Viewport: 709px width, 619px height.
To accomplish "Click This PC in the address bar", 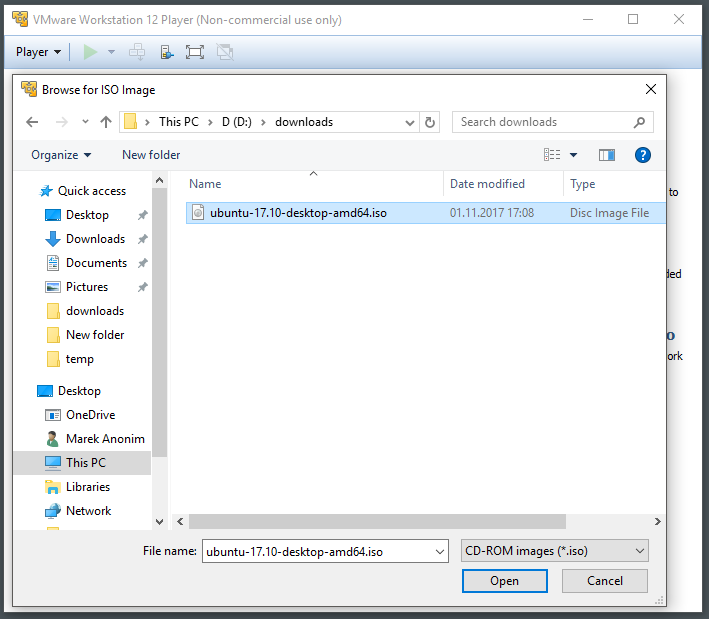I will pyautogui.click(x=179, y=122).
